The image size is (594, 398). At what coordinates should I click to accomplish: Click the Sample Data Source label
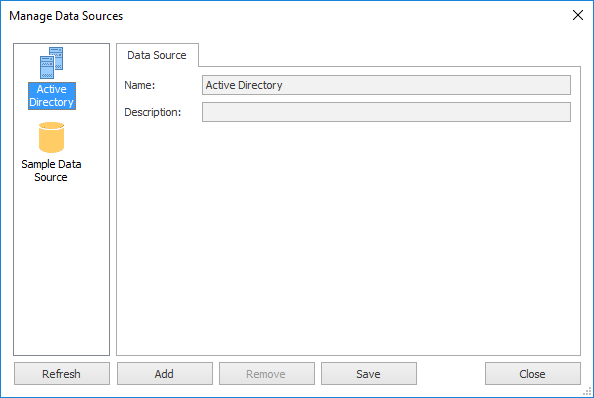51,171
